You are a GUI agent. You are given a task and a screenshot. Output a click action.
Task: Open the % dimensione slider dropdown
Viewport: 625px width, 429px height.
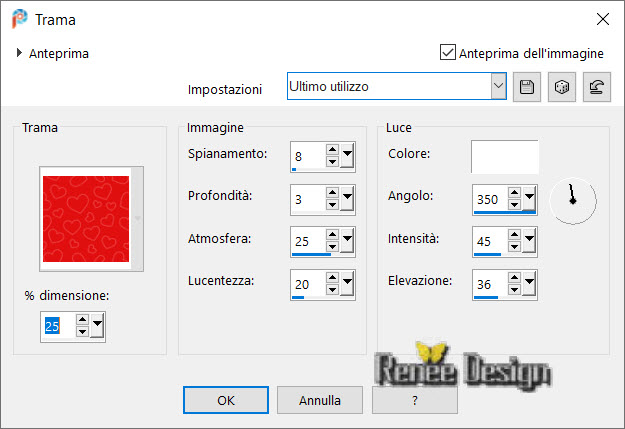pos(97,326)
